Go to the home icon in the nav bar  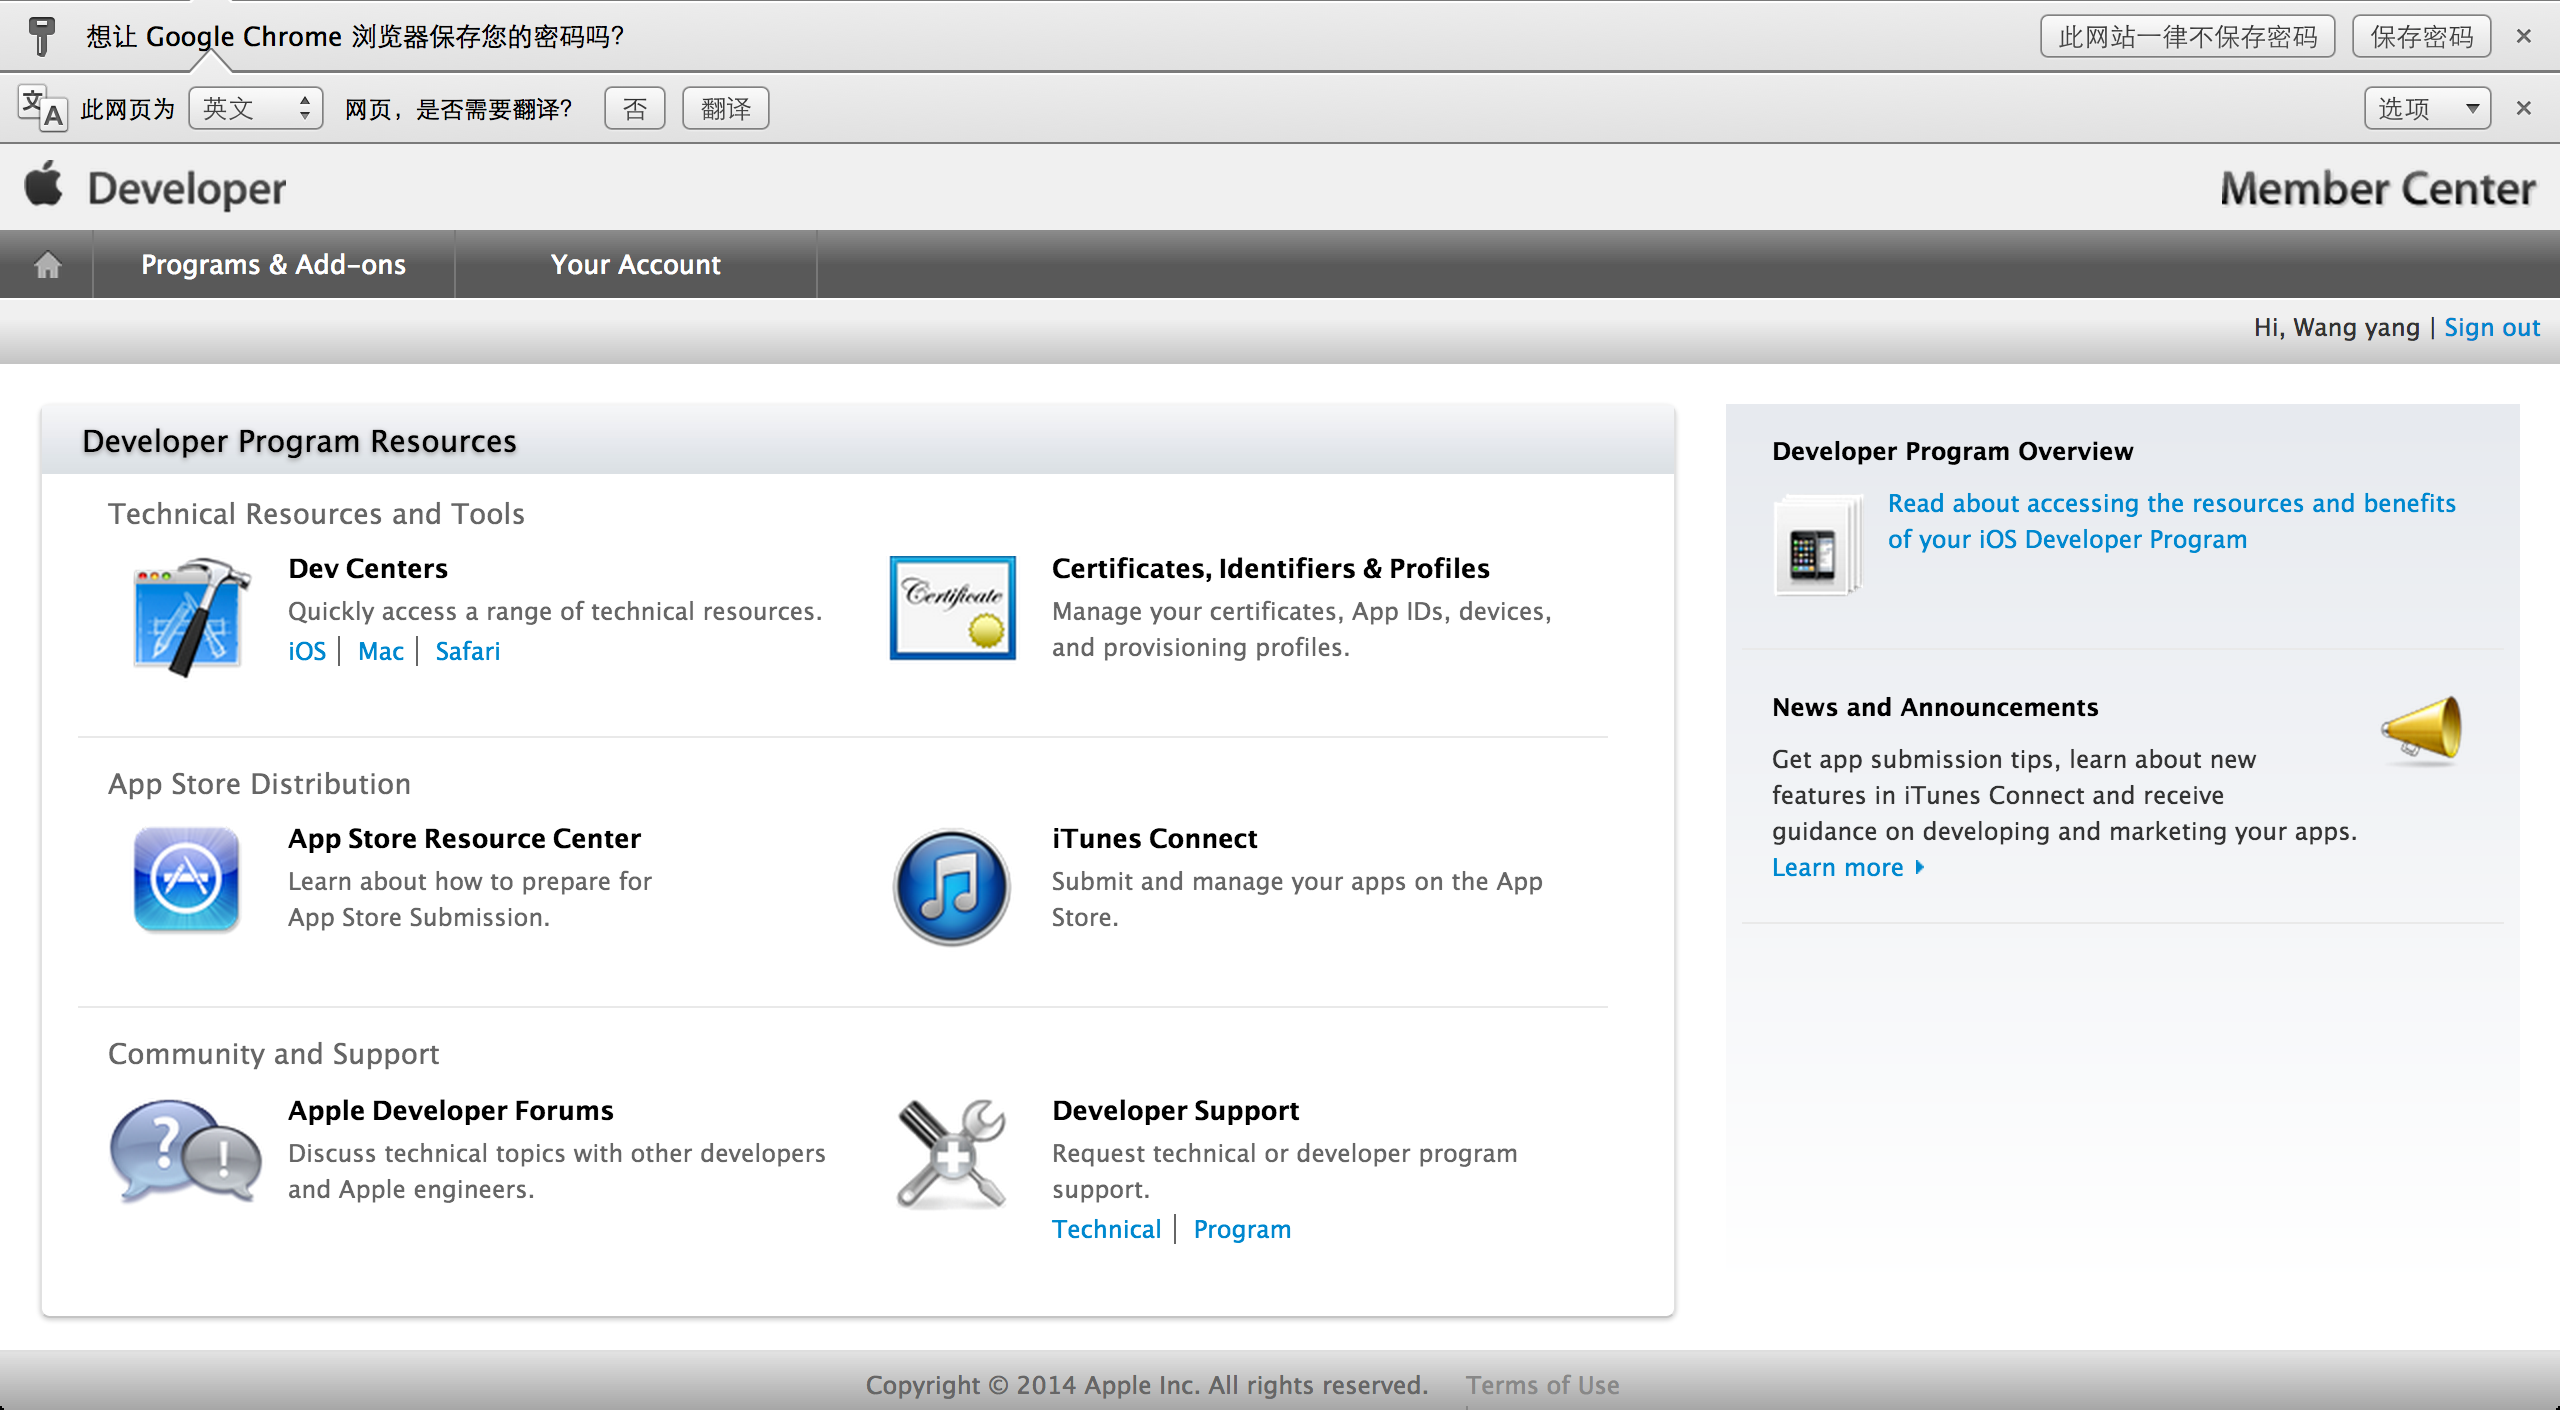click(47, 265)
